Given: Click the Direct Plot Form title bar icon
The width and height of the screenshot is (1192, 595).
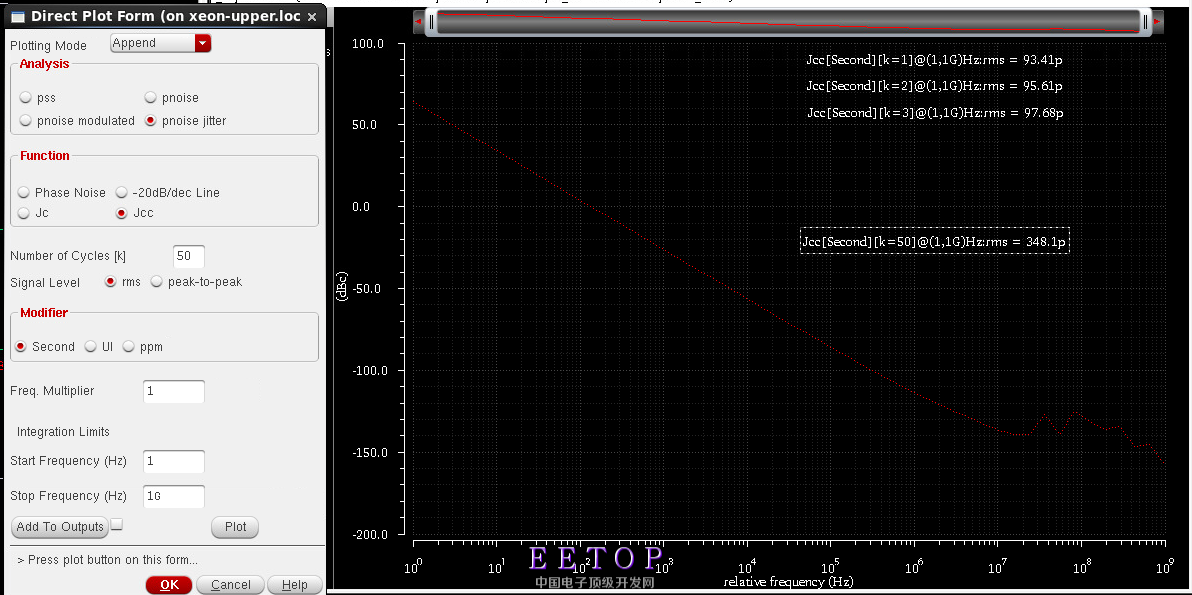Looking at the screenshot, I should click(18, 17).
